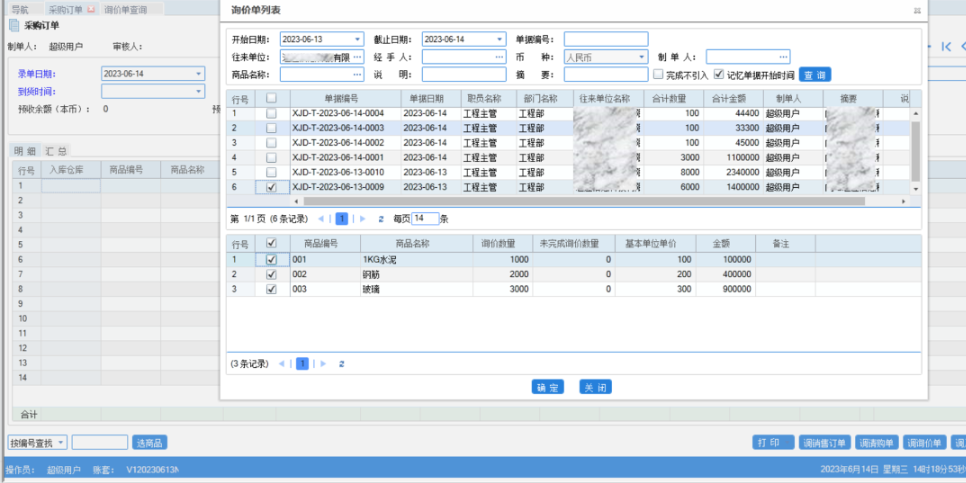Select the 汇总 tab
This screenshot has height=483, width=966.
pos(56,151)
